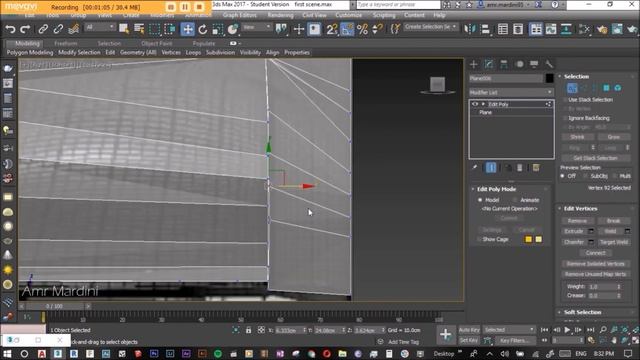Viewport: 640px width, 360px height.
Task: Enable Use Stack Selection checkbox
Action: coord(565,100)
